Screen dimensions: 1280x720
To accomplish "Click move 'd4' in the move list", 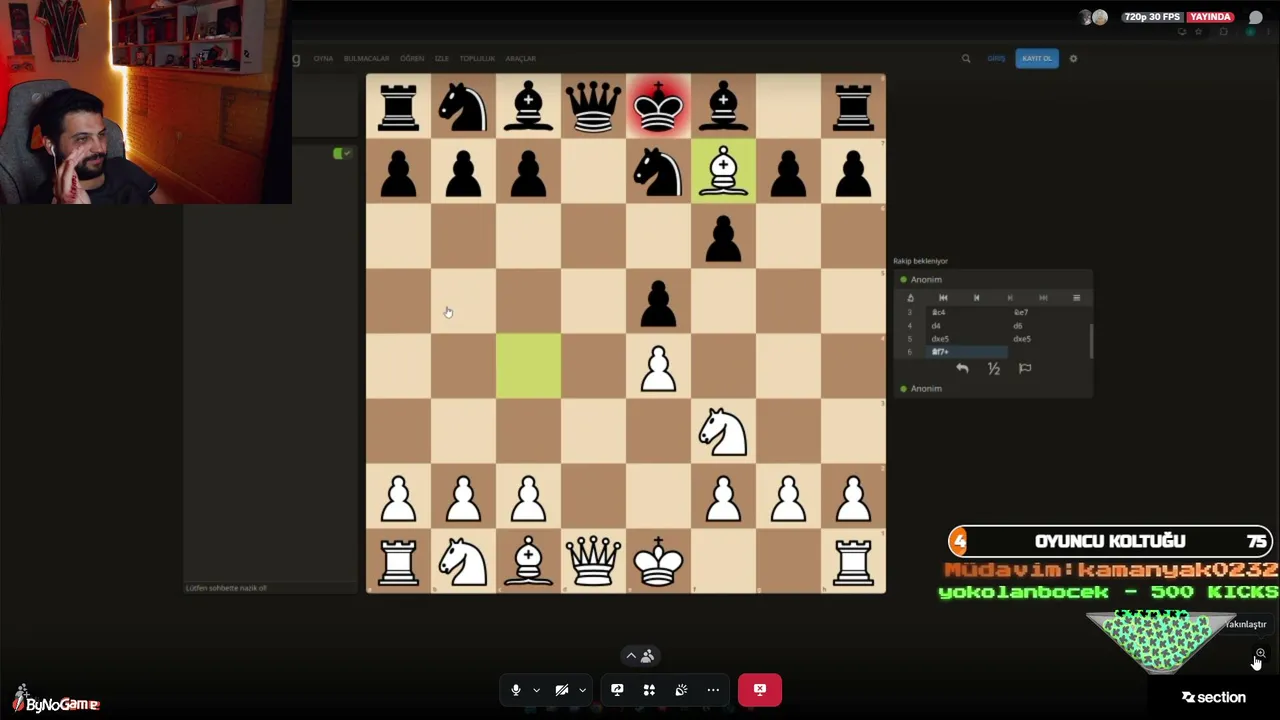I will pyautogui.click(x=936, y=326).
